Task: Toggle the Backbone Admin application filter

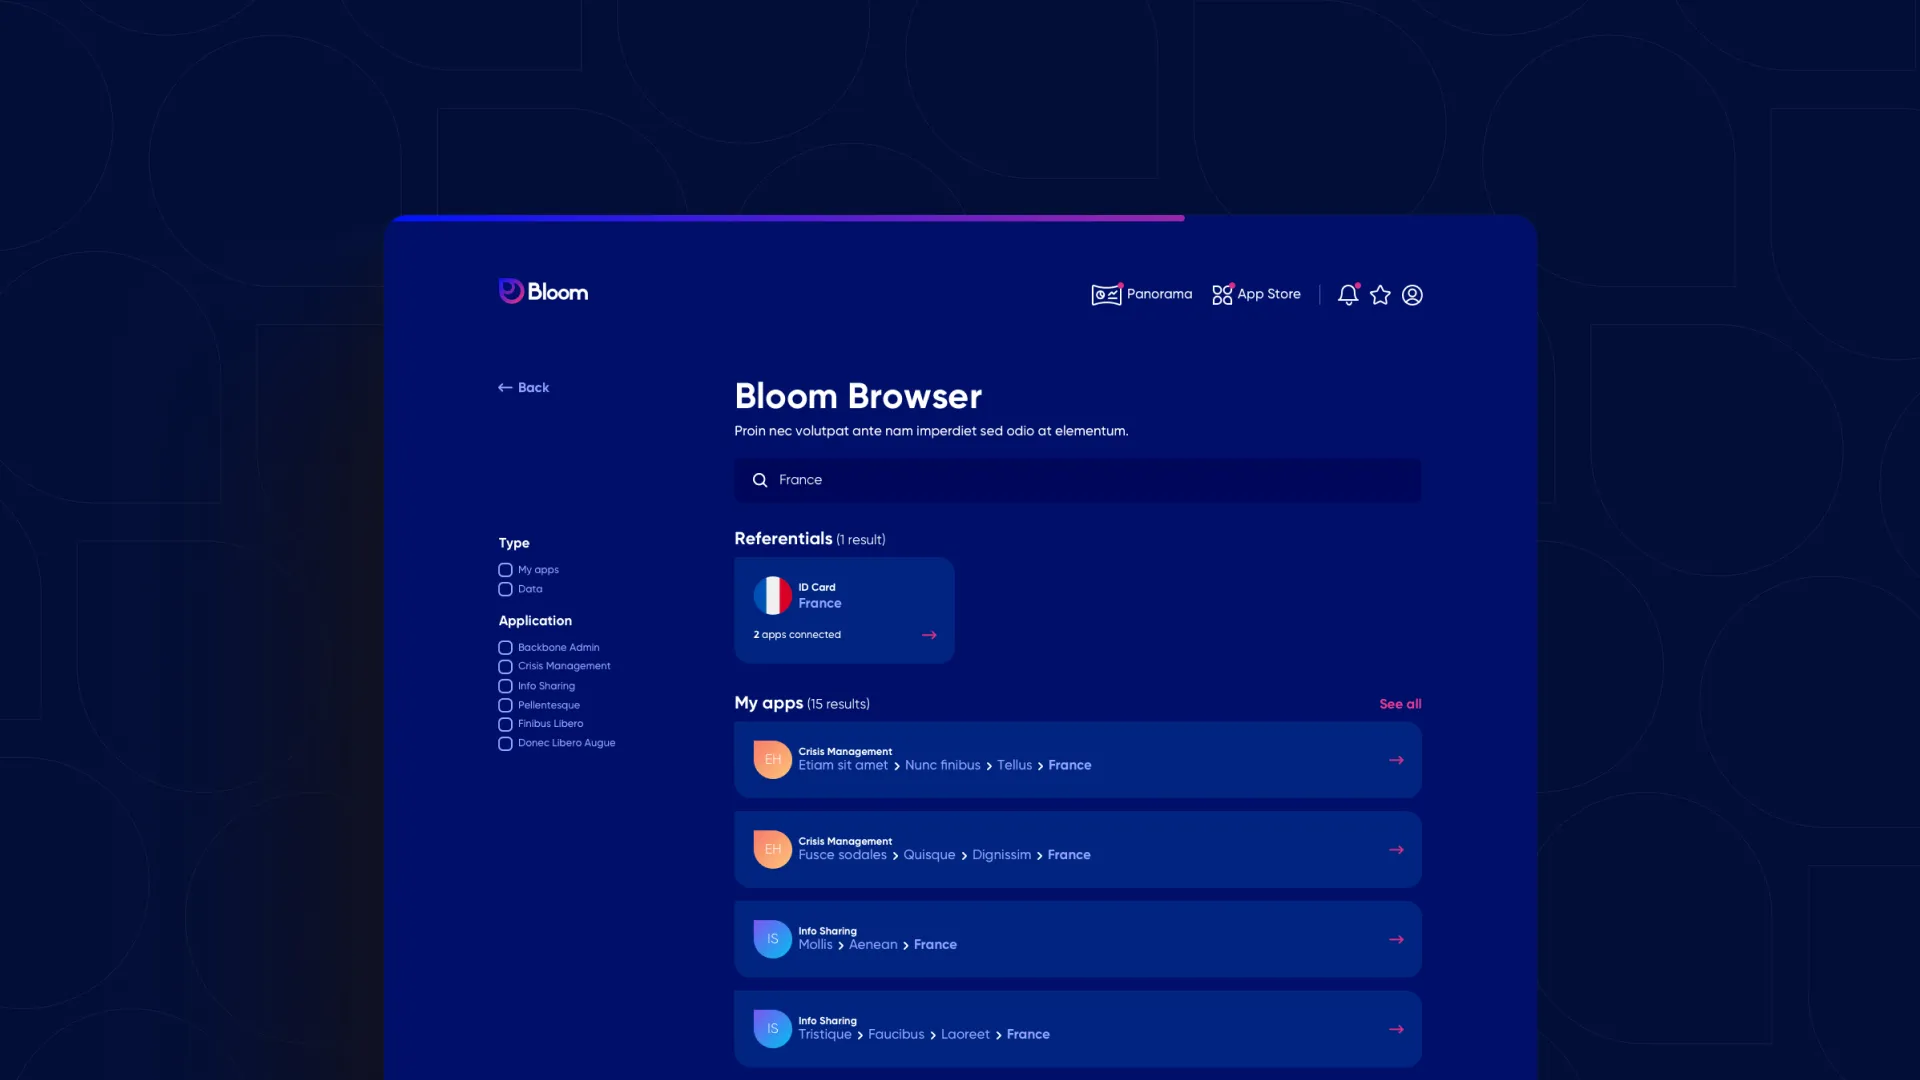Action: click(x=505, y=647)
